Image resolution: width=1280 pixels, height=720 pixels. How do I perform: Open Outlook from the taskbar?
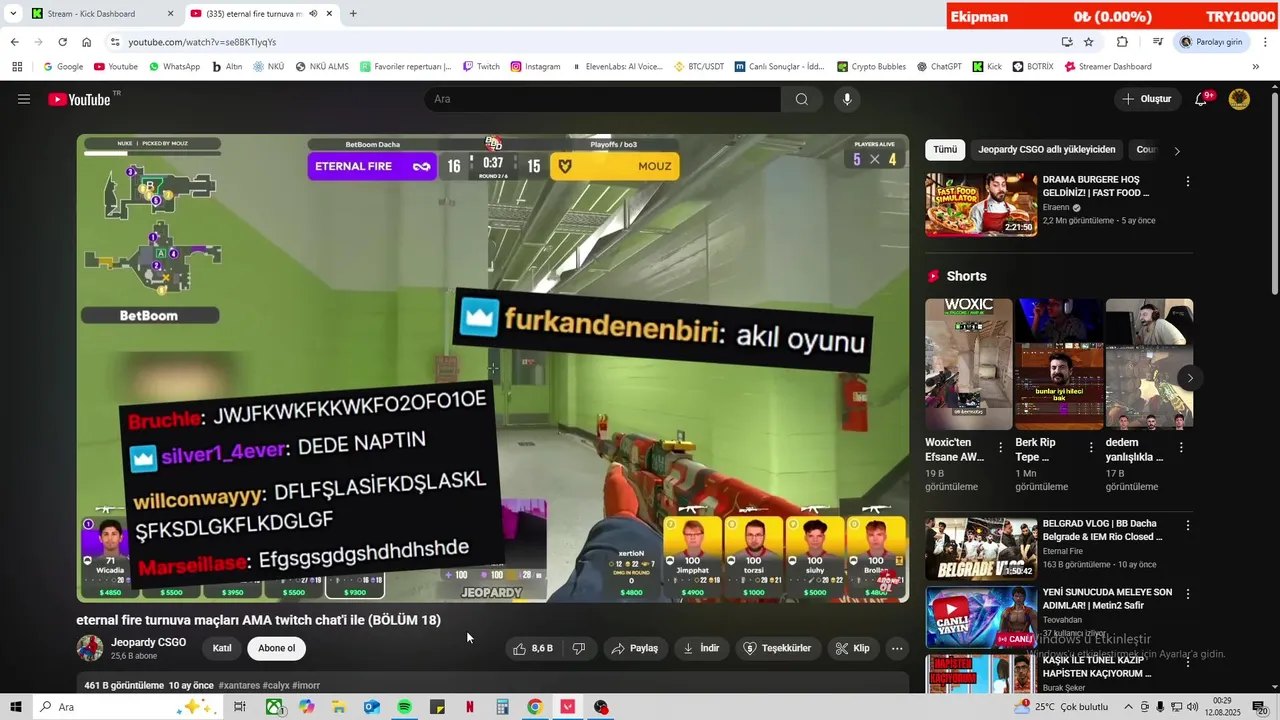[371, 707]
